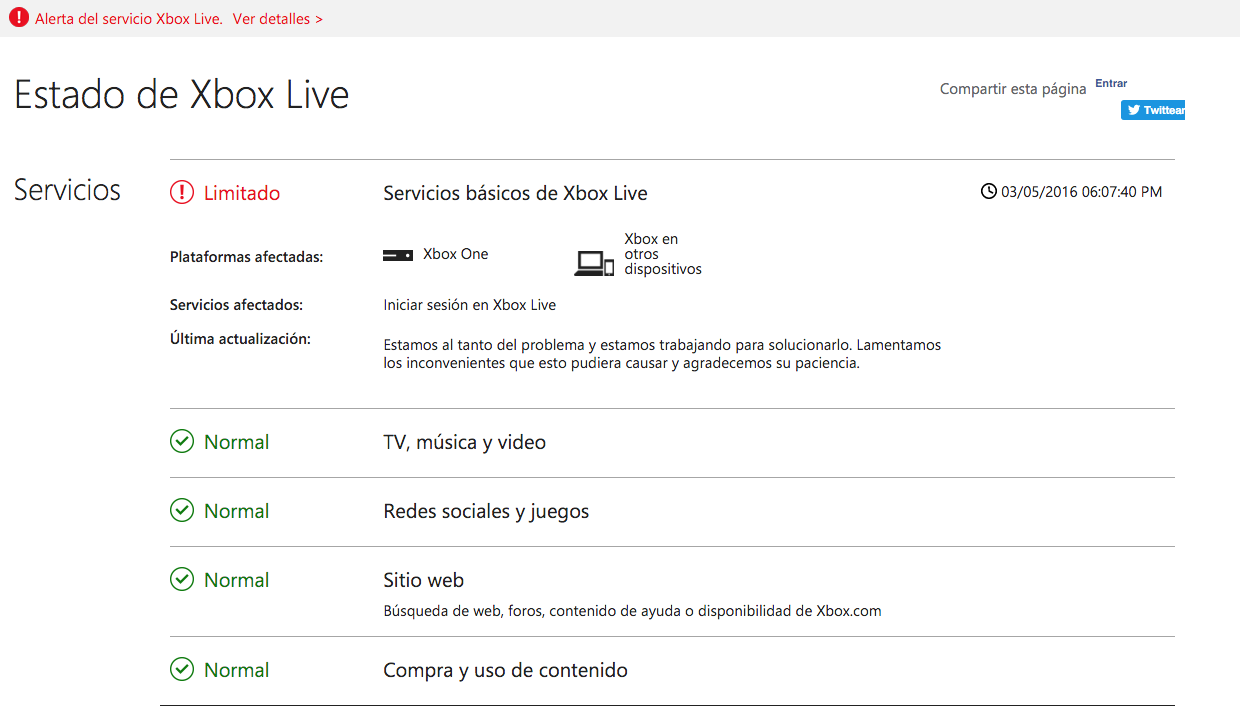This screenshot has height=719, width=1240.
Task: Open the Ver detalles alert link
Action: (277, 19)
